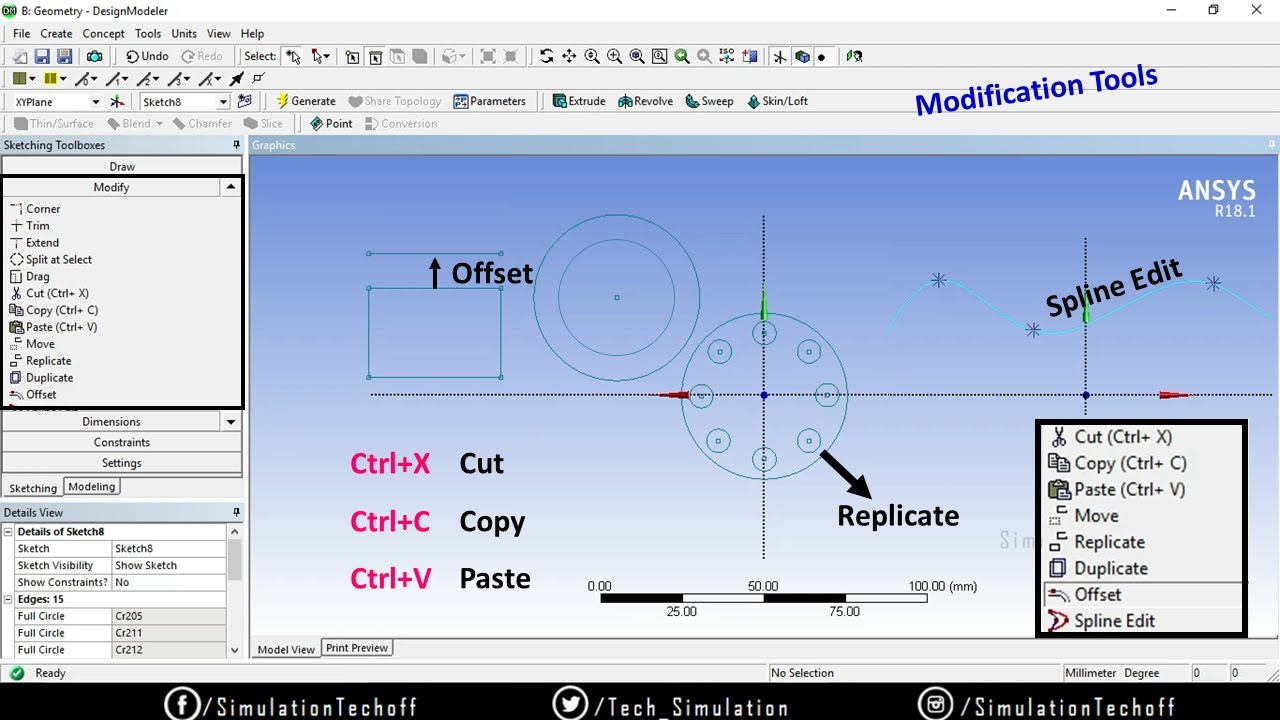Click the Save Project disk icon
This screenshot has width=1280, height=720.
tap(42, 57)
